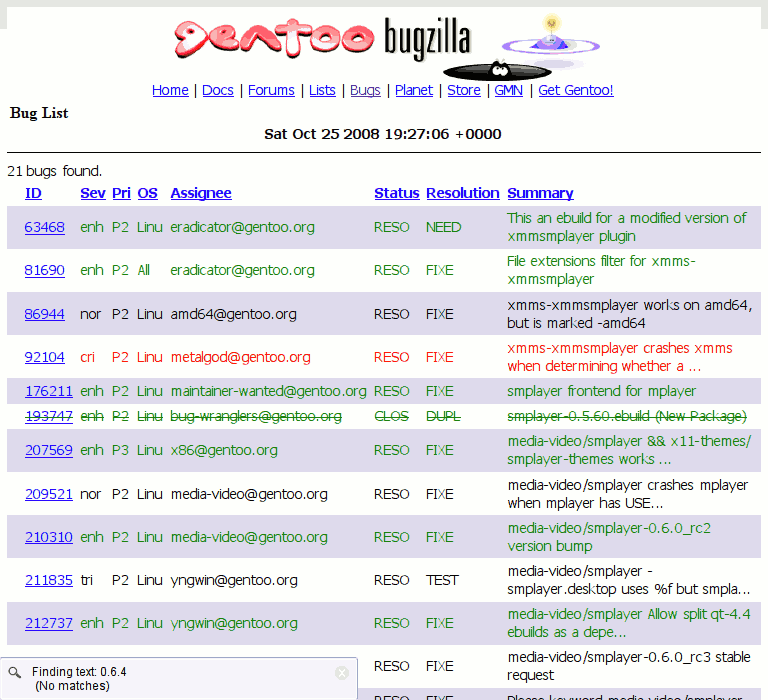
Task: Click NEED resolution in bug 63468 row
Action: click(x=443, y=227)
